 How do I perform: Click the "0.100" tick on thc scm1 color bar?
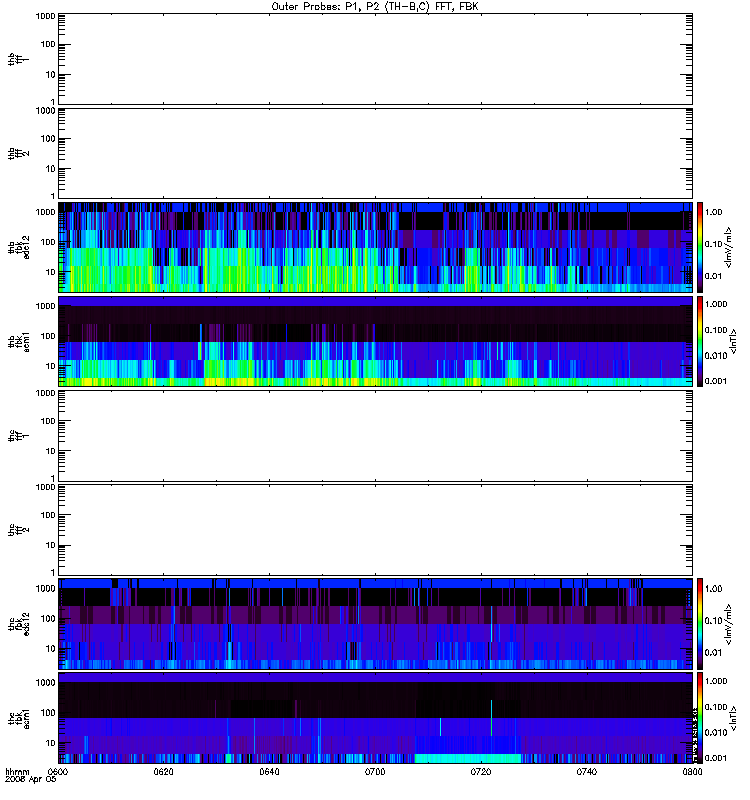click(x=716, y=707)
